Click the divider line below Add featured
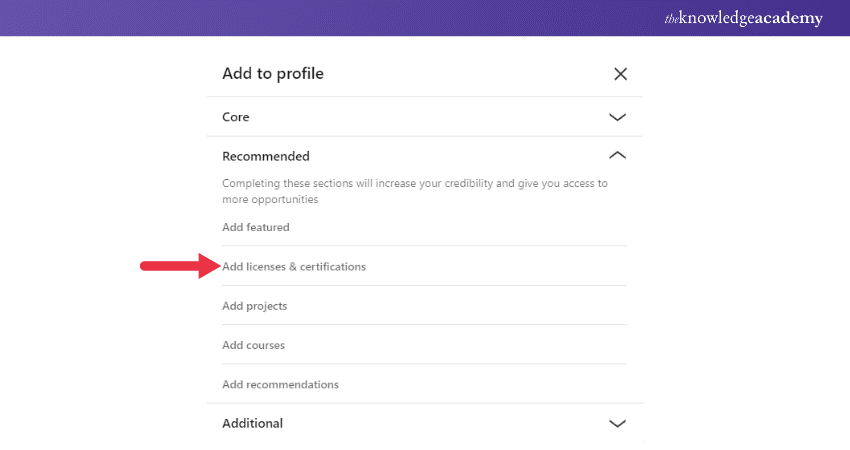This screenshot has width=850, height=450. tap(424, 246)
